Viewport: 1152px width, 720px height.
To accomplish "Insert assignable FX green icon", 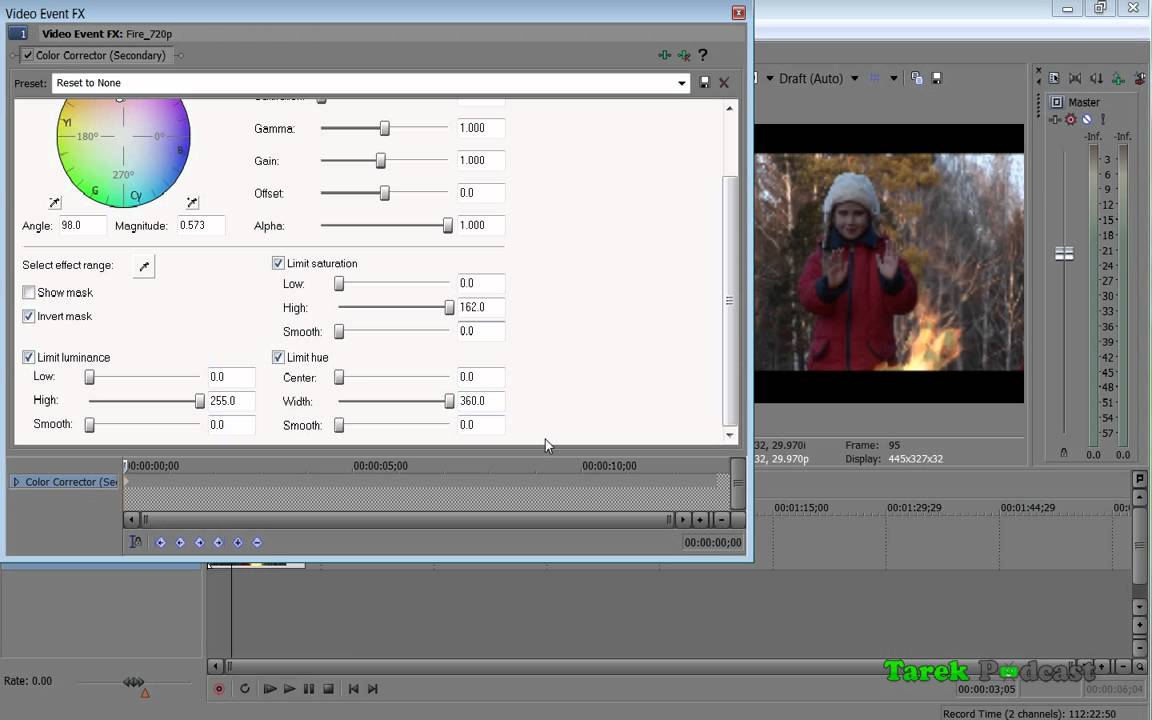I will [1117, 78].
